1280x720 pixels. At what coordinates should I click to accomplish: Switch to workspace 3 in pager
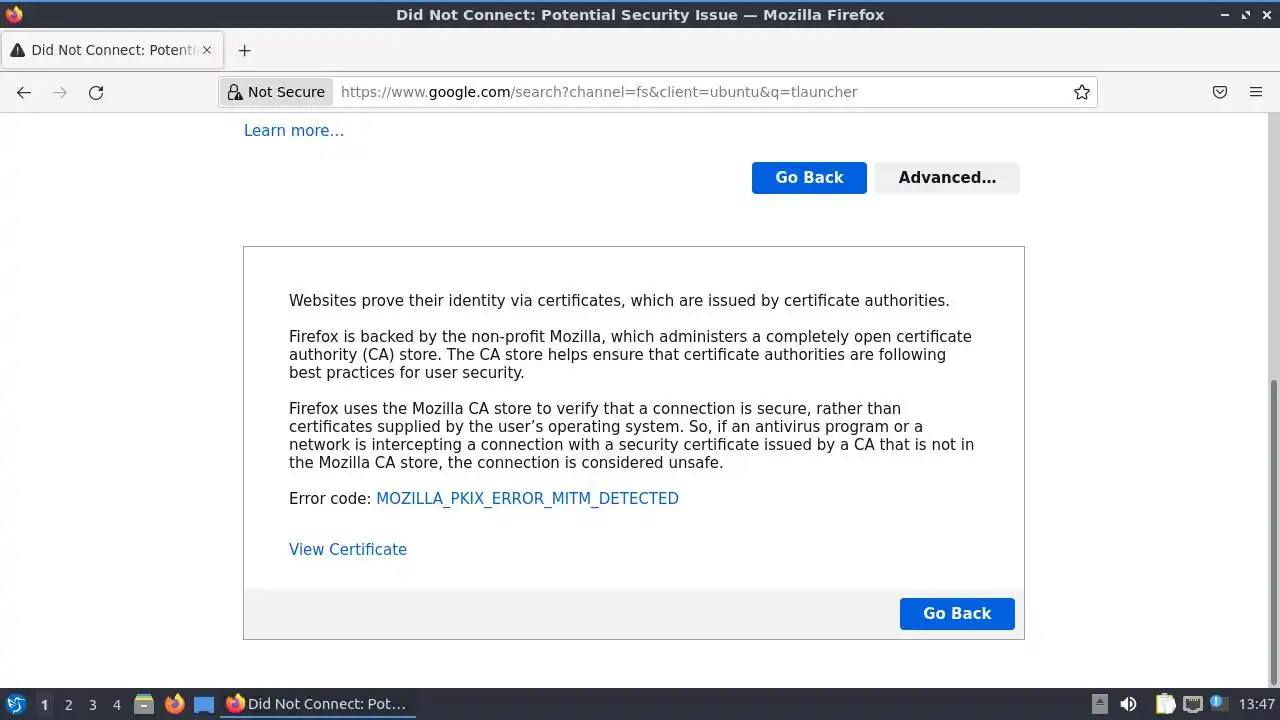(x=92, y=705)
